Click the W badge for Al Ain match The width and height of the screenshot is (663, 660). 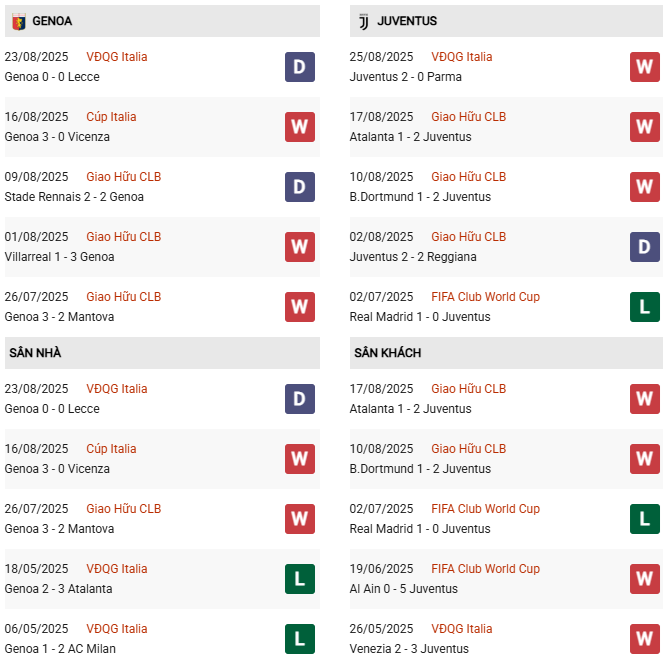pos(645,579)
